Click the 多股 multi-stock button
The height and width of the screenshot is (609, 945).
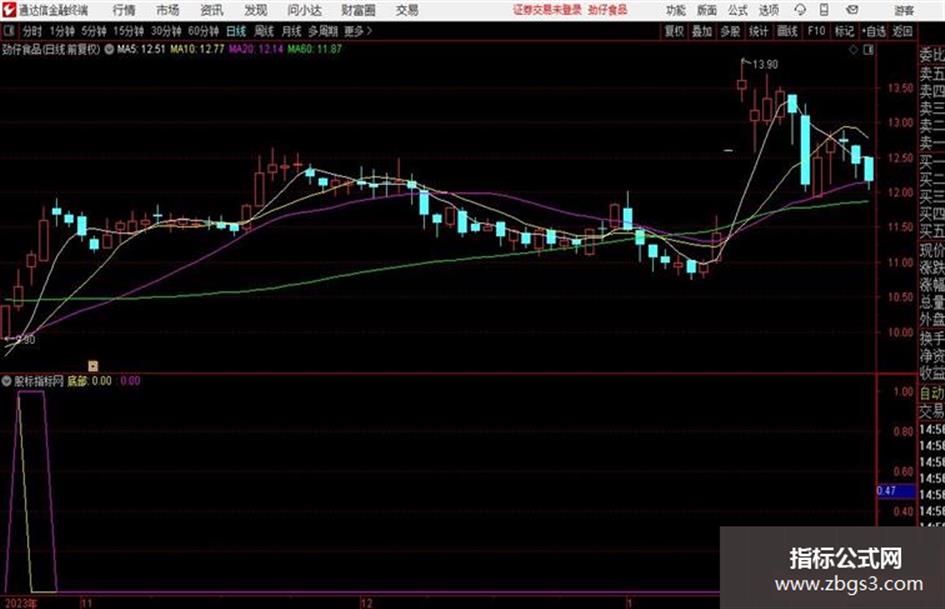click(730, 31)
